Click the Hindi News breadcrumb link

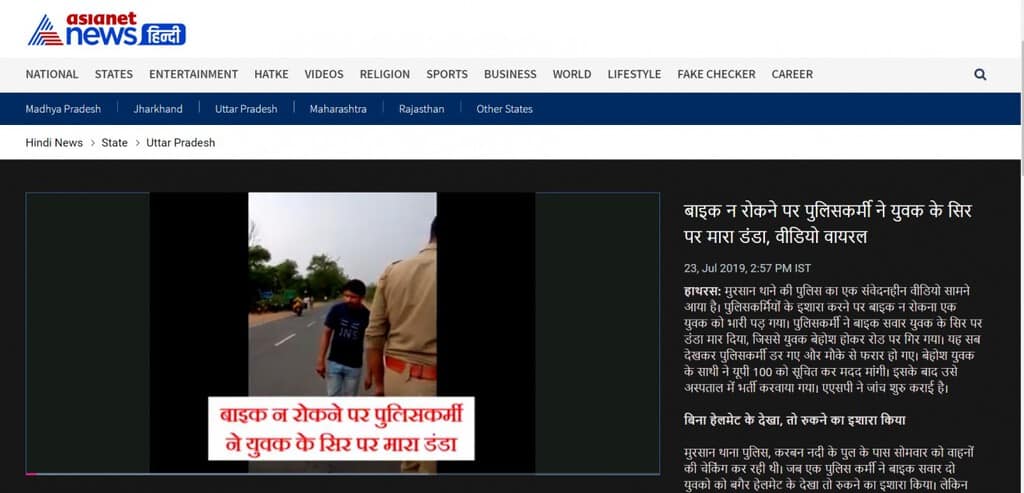click(x=54, y=143)
